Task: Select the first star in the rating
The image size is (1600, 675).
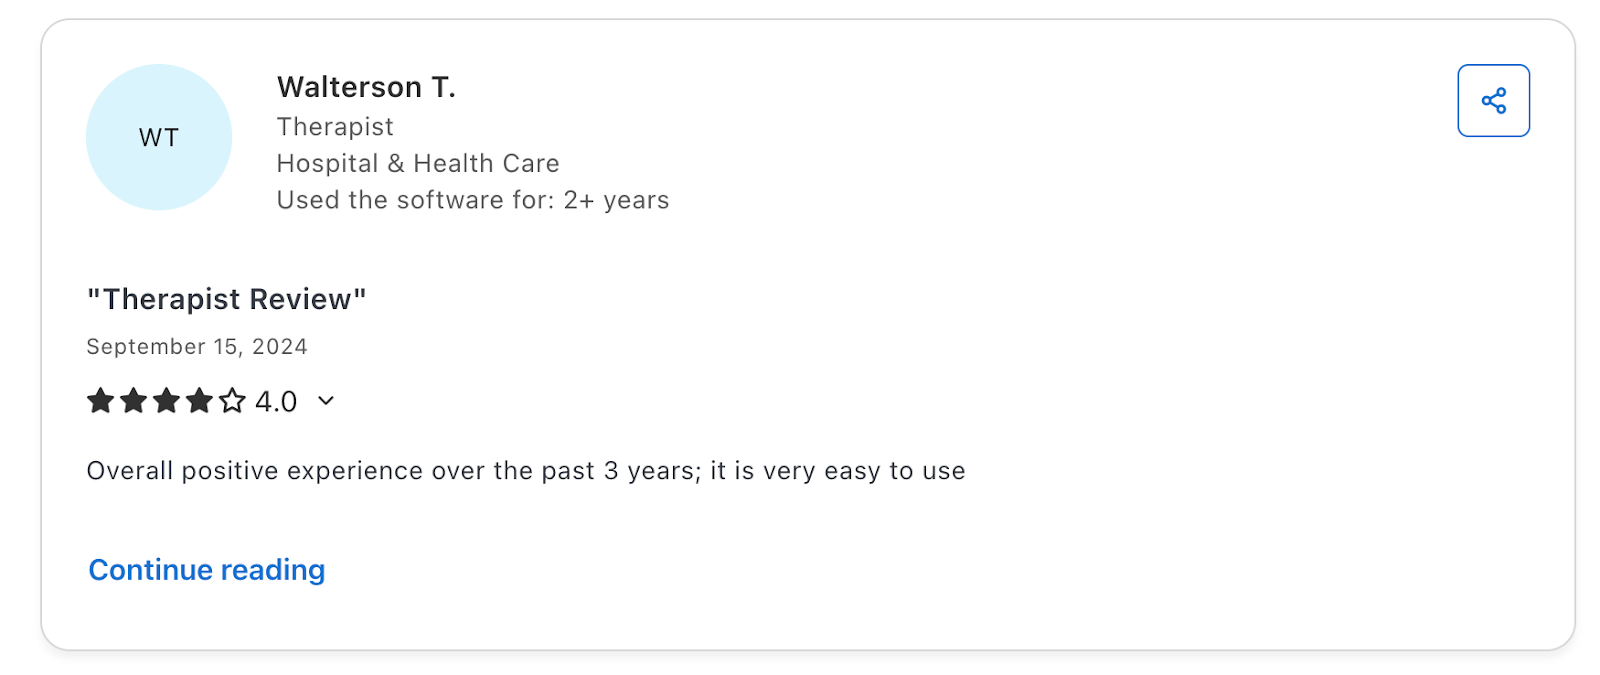Action: pos(100,400)
